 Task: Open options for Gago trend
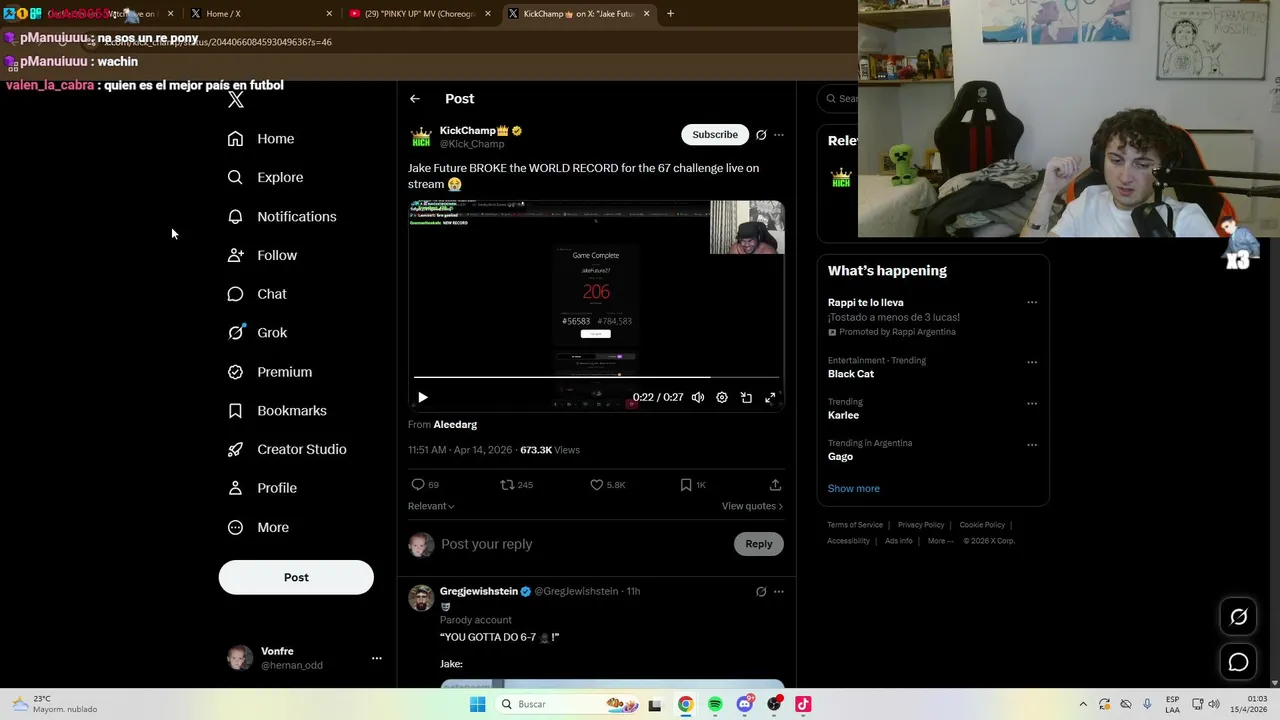coord(1032,445)
